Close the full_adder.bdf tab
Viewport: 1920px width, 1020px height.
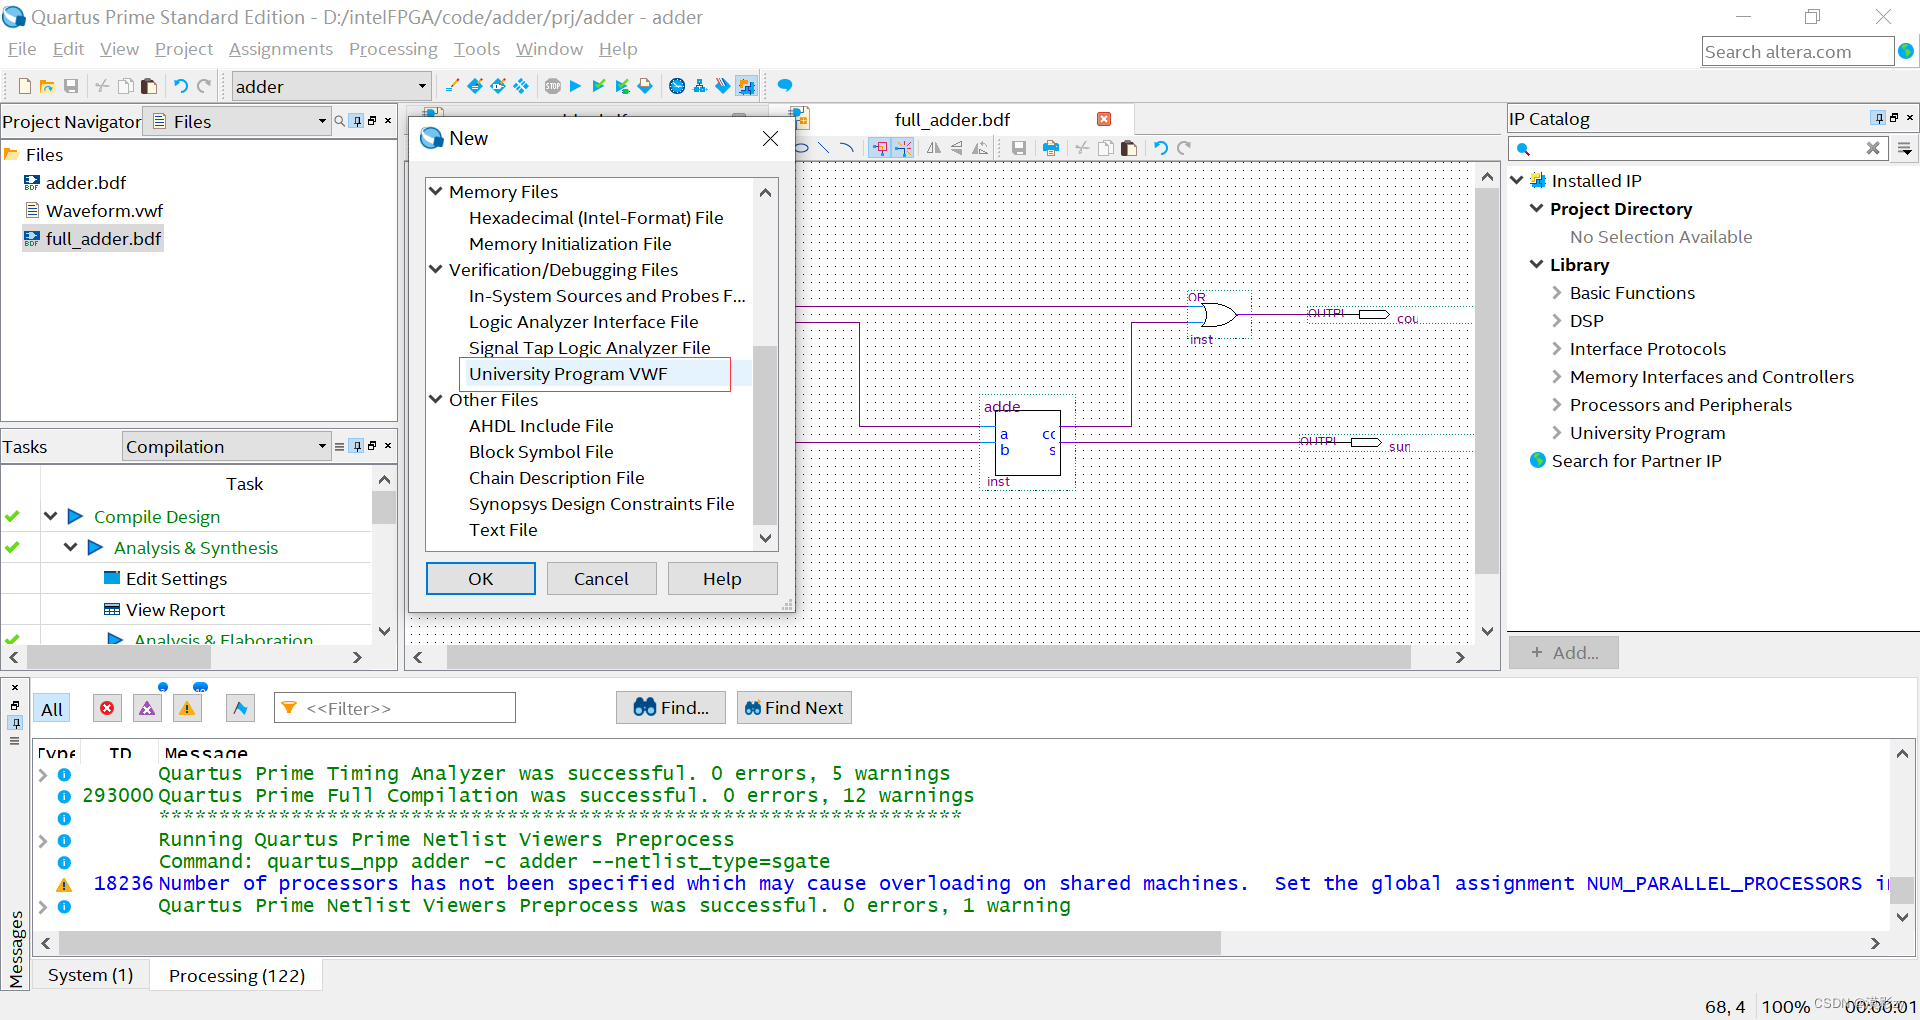[1104, 119]
